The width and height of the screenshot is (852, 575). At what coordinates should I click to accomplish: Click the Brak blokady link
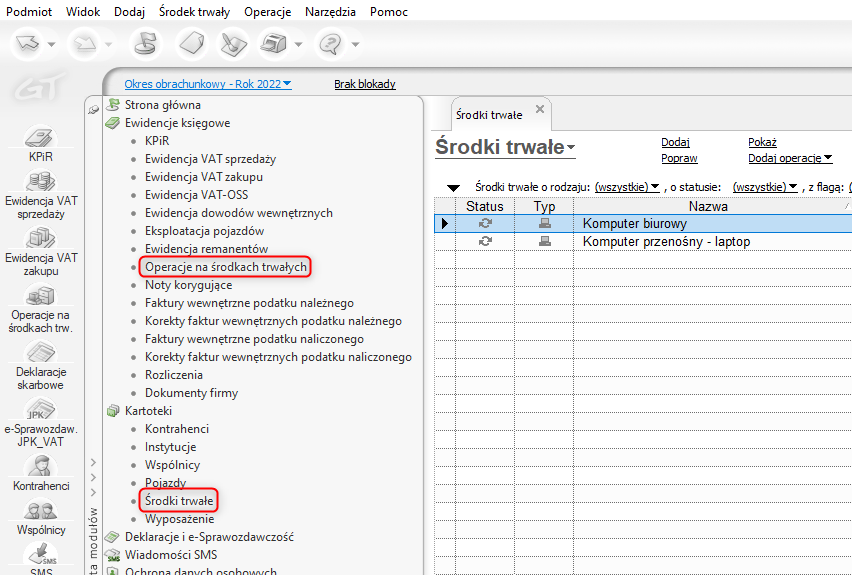coord(364,84)
